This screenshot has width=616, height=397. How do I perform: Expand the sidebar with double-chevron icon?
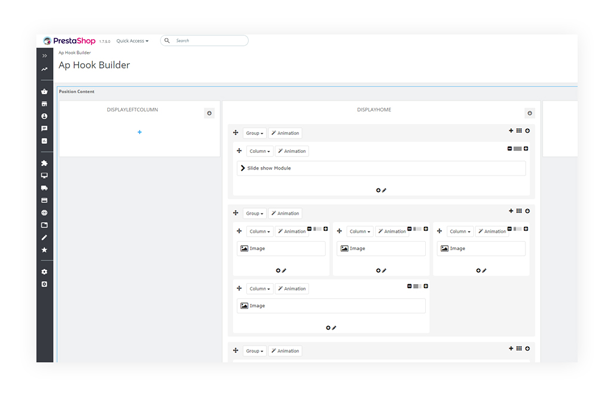point(44,56)
